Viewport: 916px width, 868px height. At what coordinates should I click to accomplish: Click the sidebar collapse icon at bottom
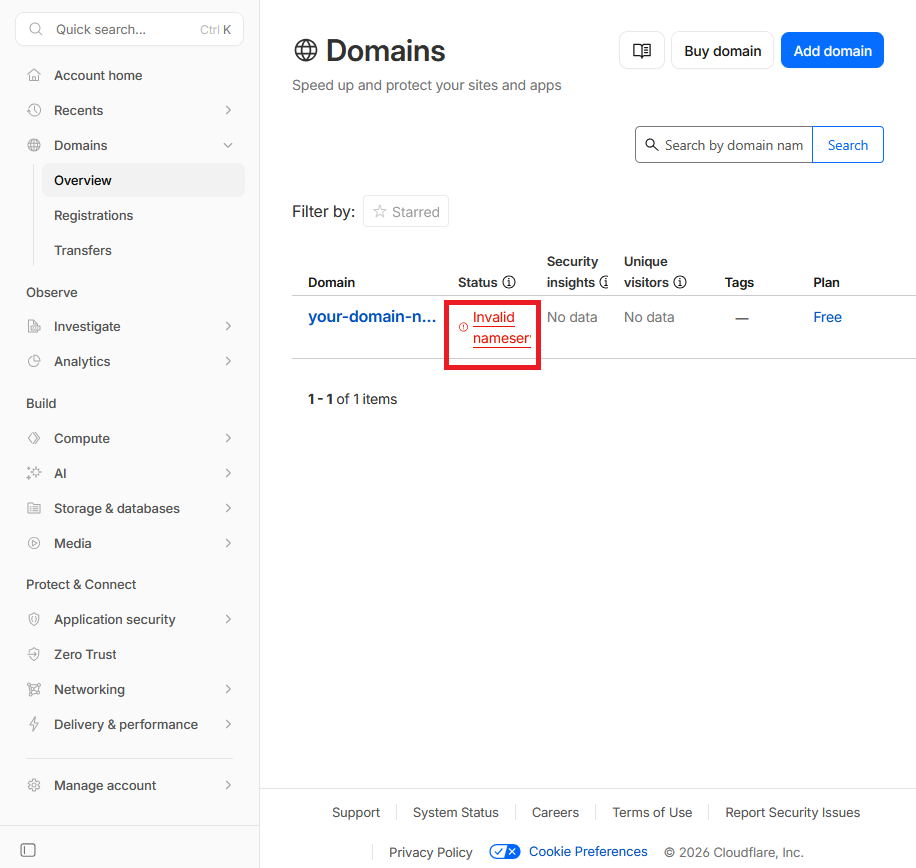(x=28, y=850)
